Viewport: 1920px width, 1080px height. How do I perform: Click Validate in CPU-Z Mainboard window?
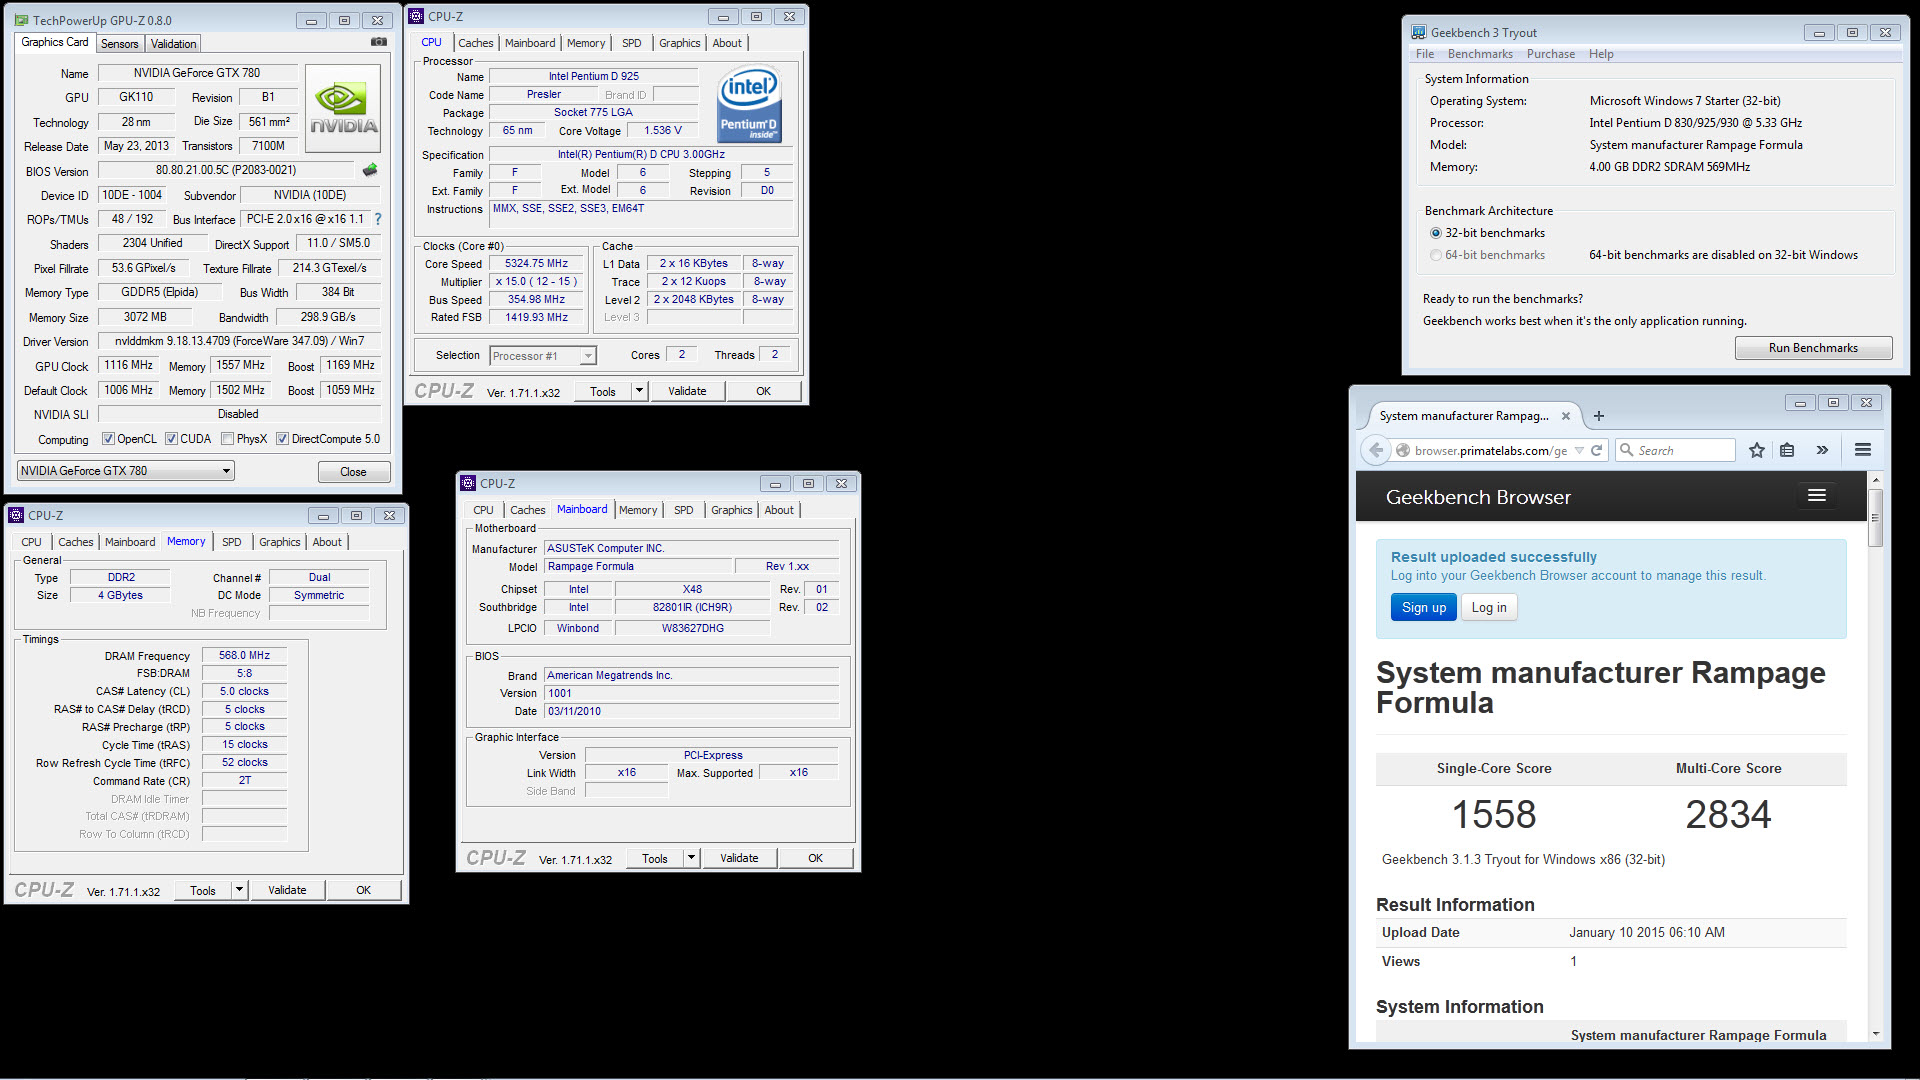739,858
